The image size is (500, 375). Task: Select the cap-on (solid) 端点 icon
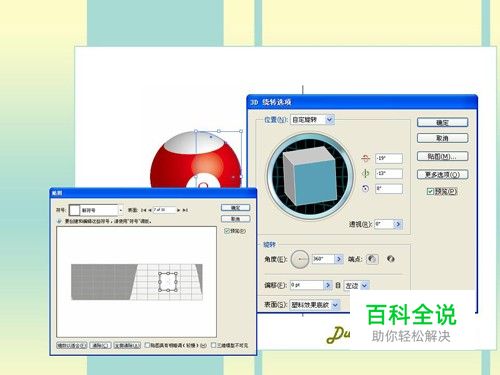coord(372,259)
